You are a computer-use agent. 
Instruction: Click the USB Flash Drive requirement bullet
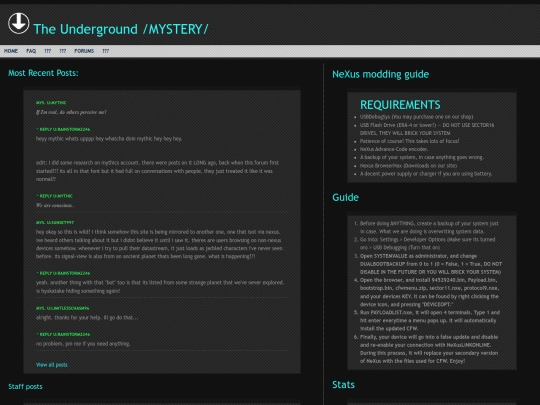[x=427, y=129]
